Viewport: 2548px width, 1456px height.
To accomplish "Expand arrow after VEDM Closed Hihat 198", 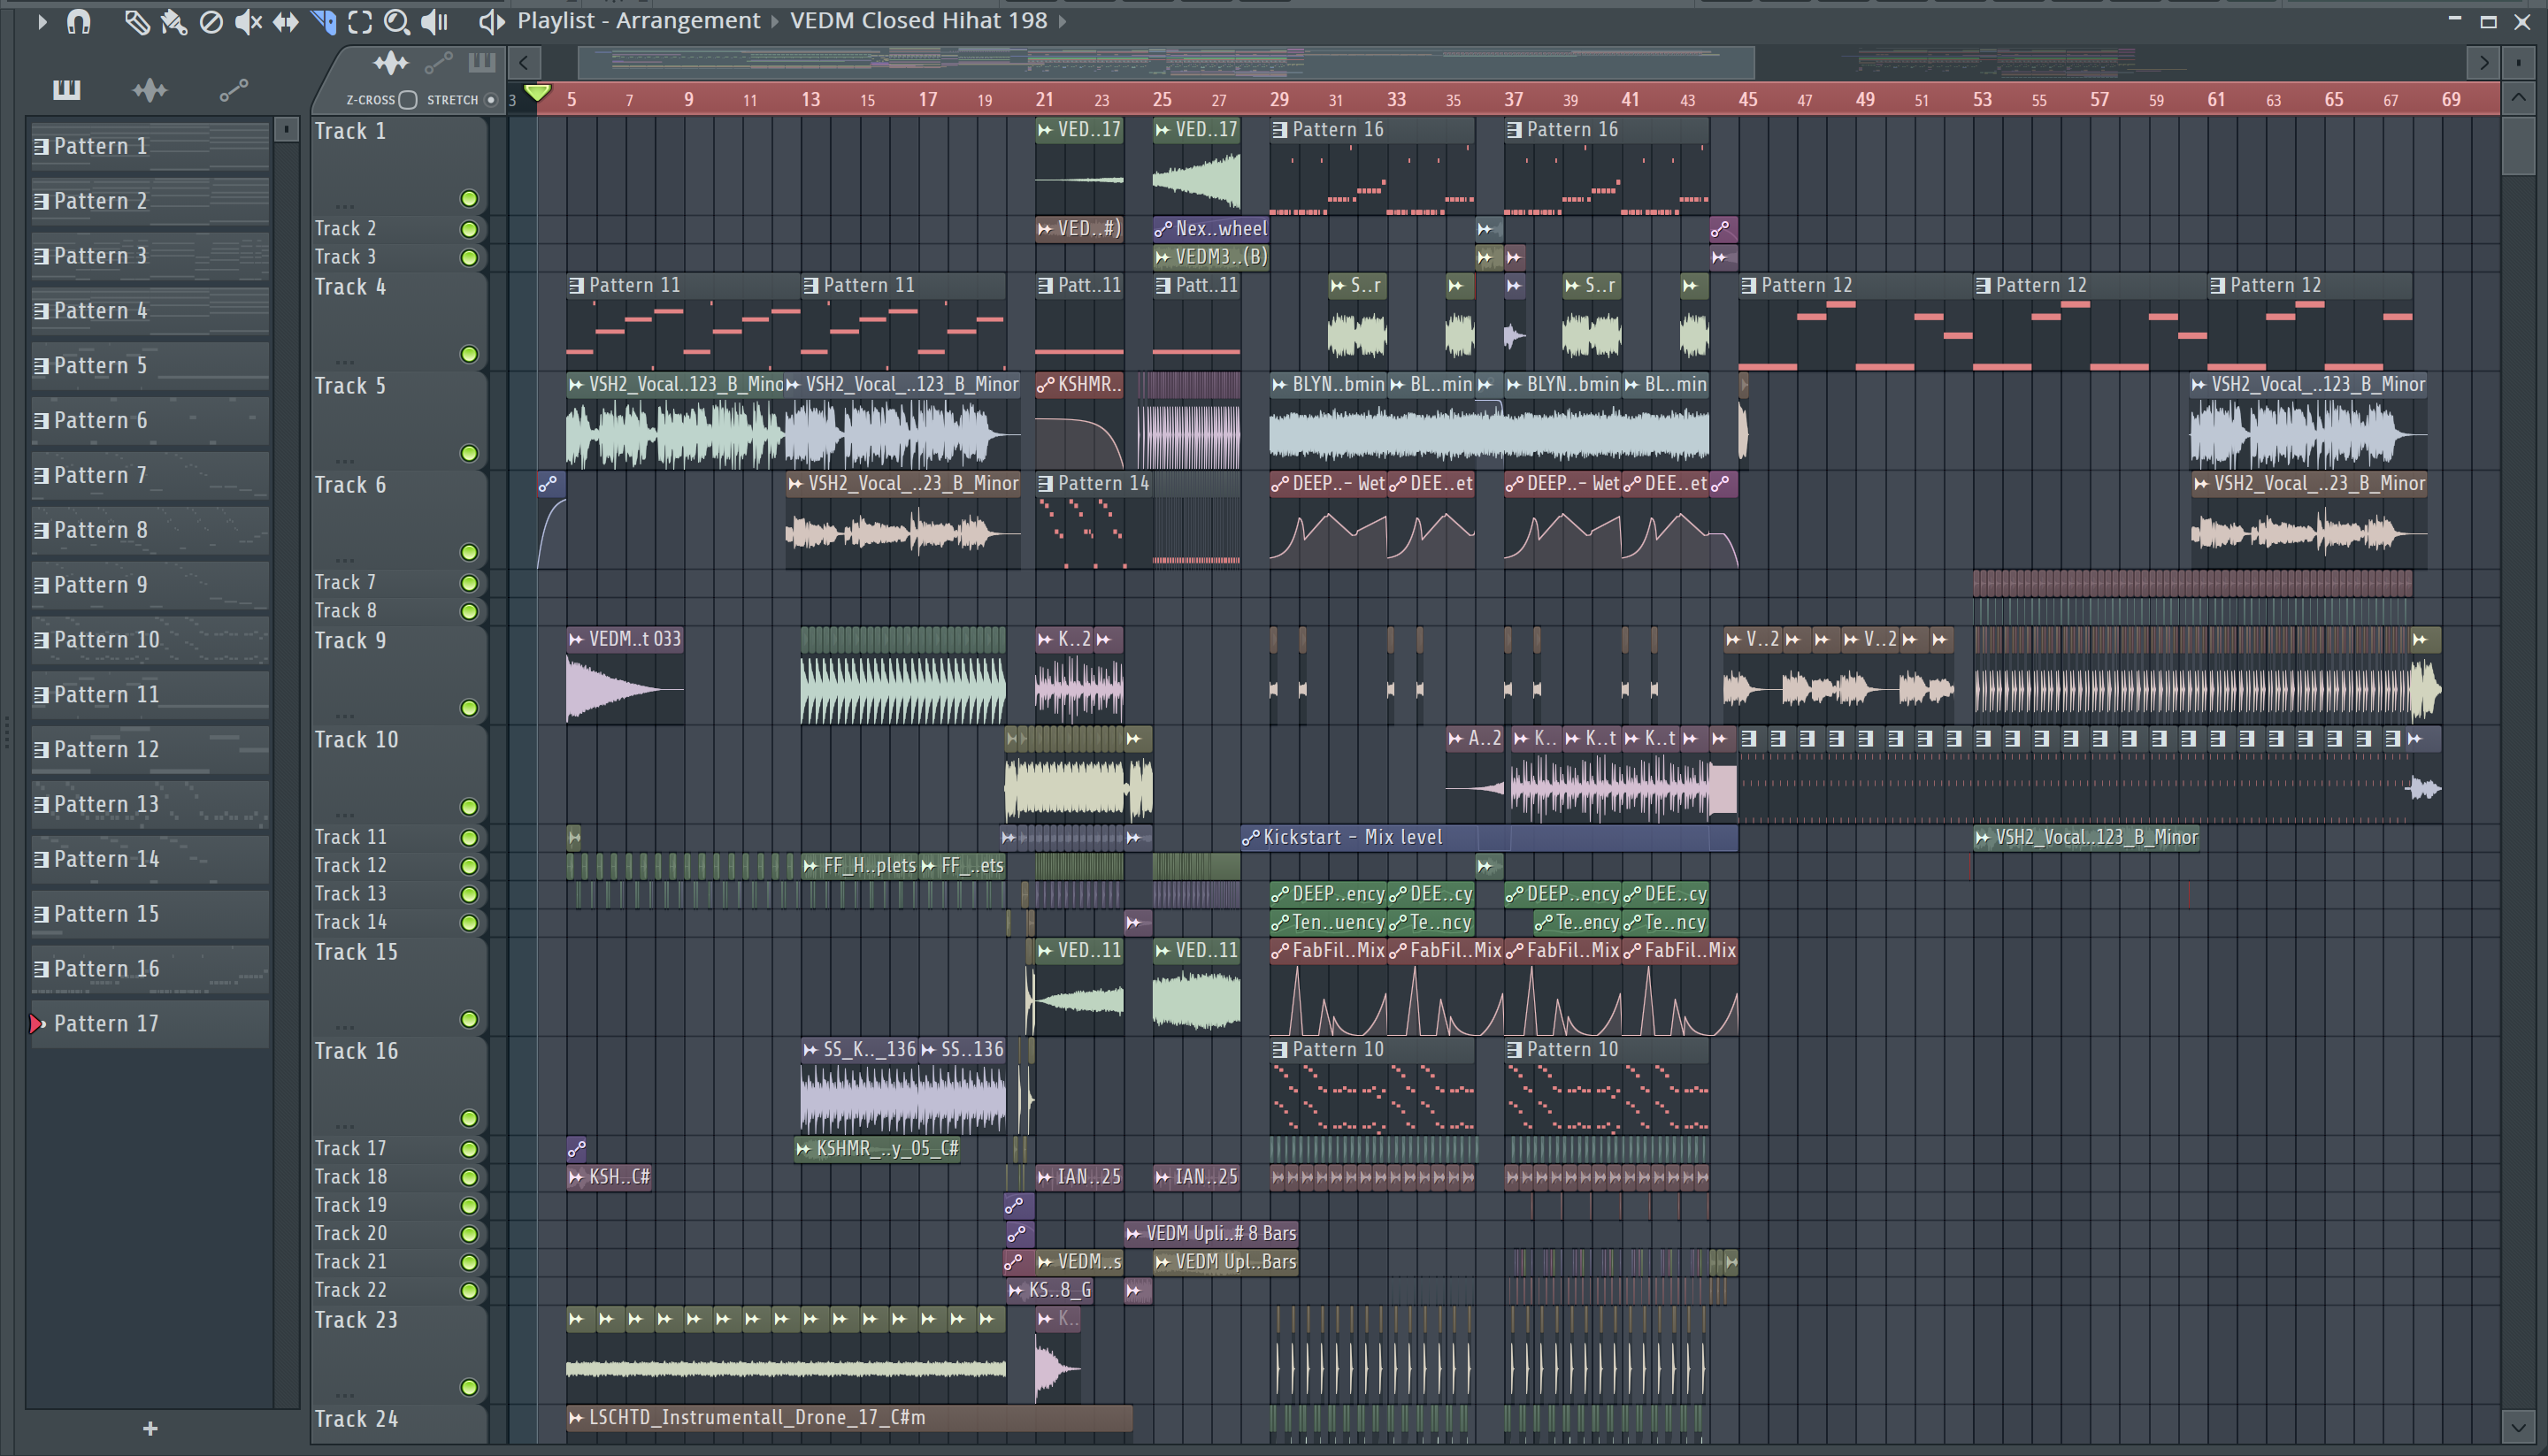I will point(1062,21).
